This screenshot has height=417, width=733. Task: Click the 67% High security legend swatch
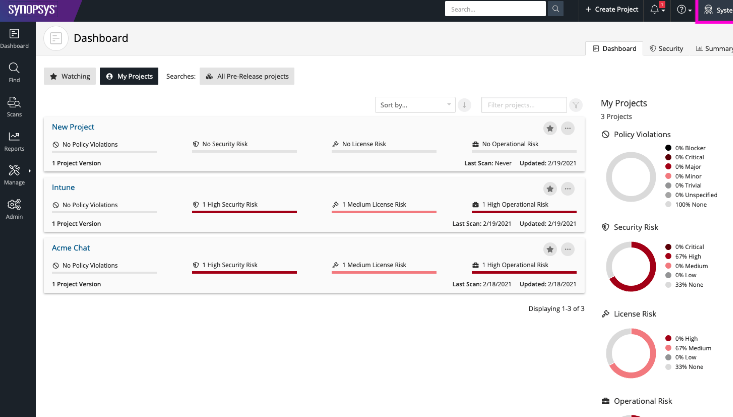668,256
